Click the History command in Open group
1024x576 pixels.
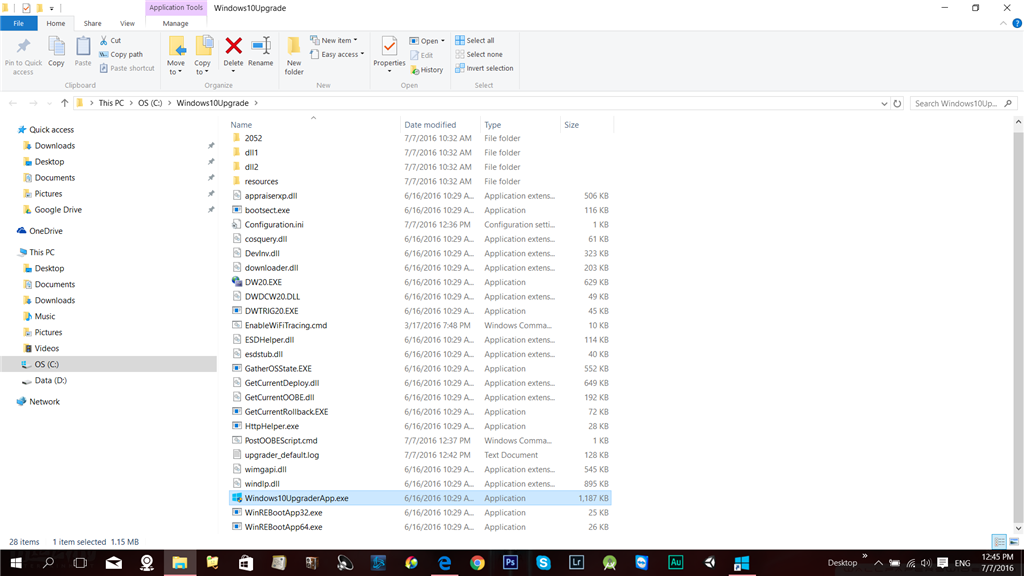point(426,70)
